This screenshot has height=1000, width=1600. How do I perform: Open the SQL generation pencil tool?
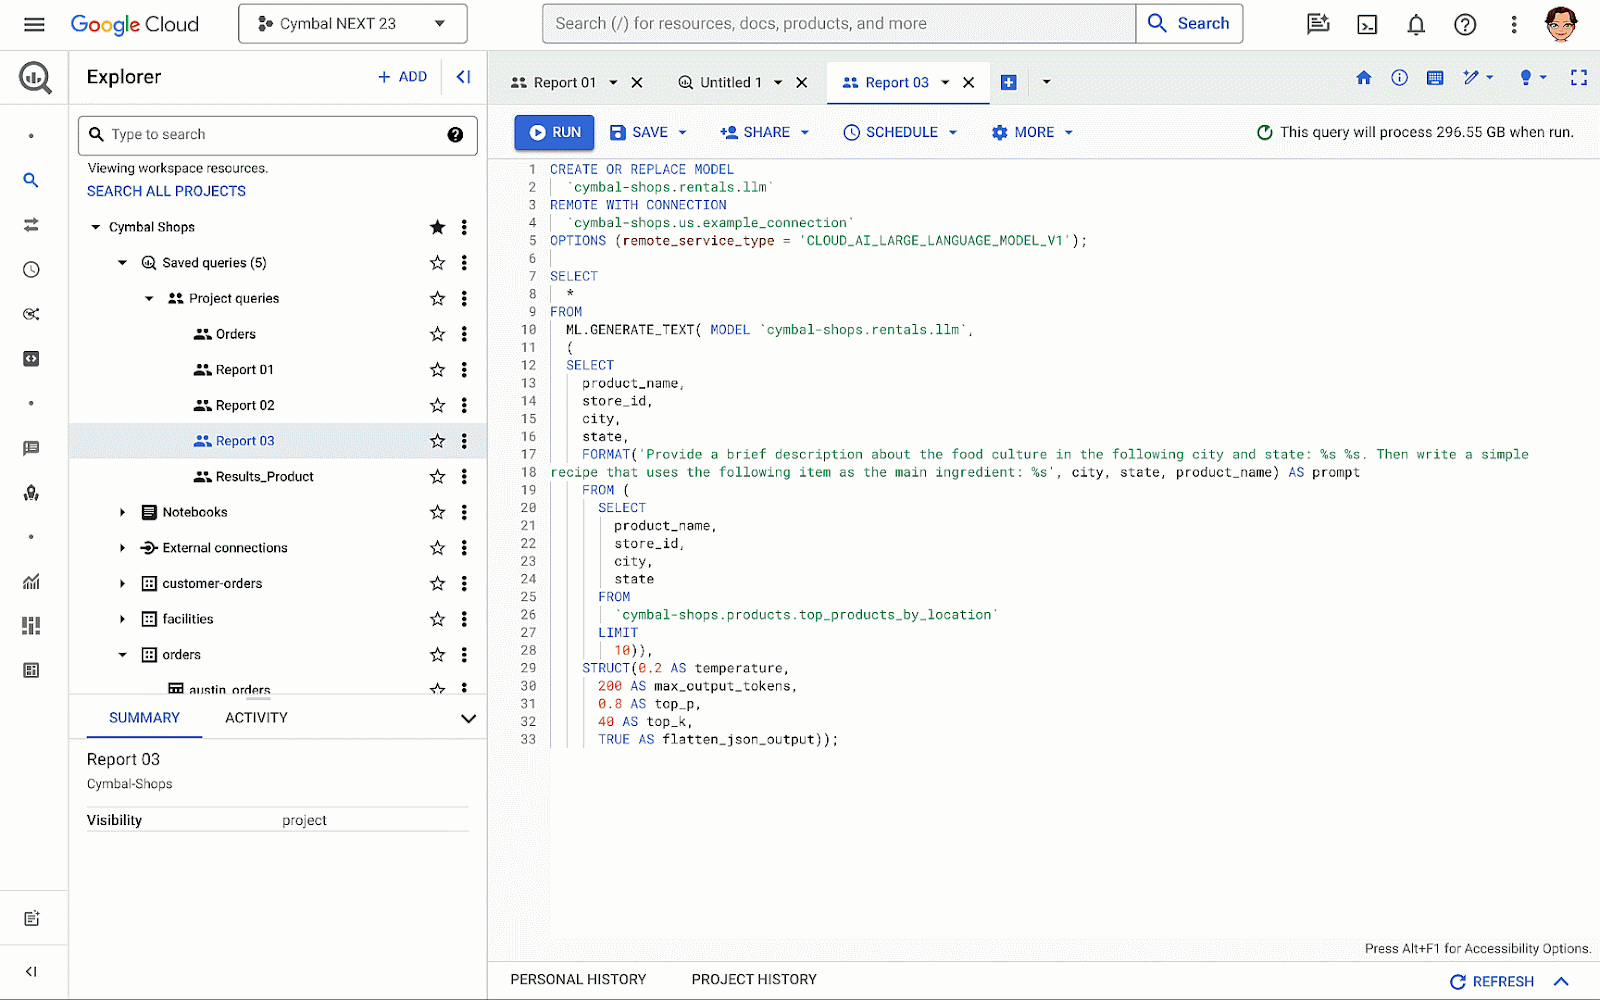click(1477, 77)
